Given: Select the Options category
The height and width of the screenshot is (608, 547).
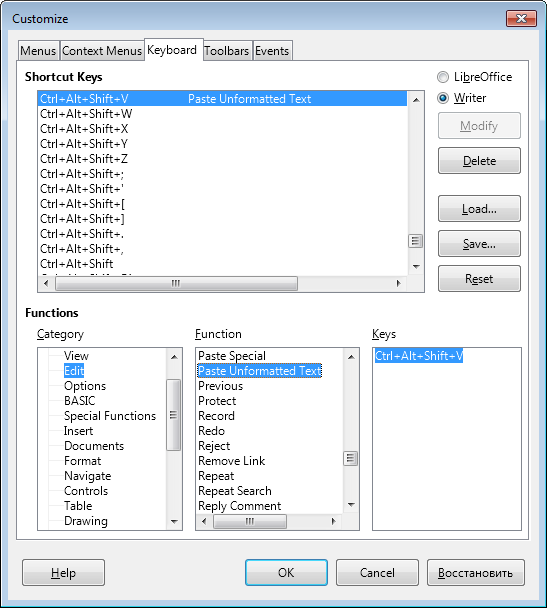Looking at the screenshot, I should tap(85, 386).
